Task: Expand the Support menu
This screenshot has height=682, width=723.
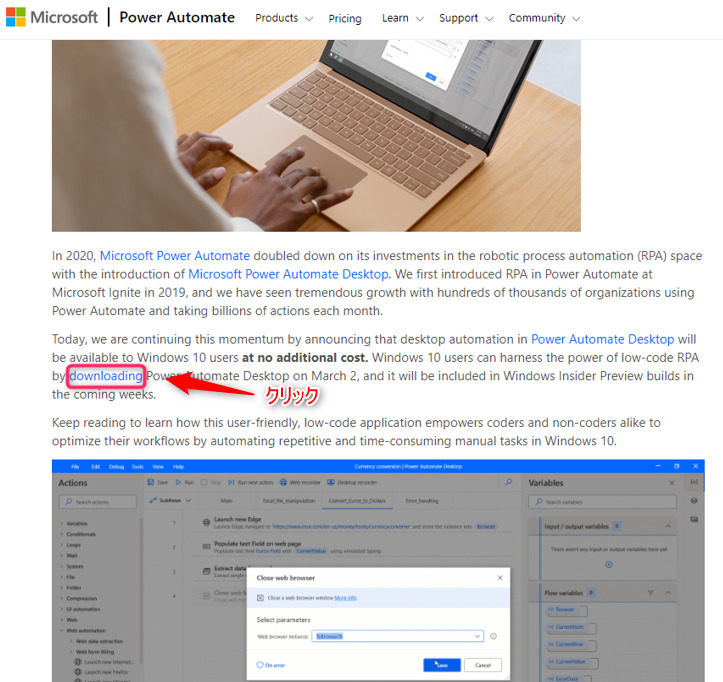Action: tap(466, 18)
